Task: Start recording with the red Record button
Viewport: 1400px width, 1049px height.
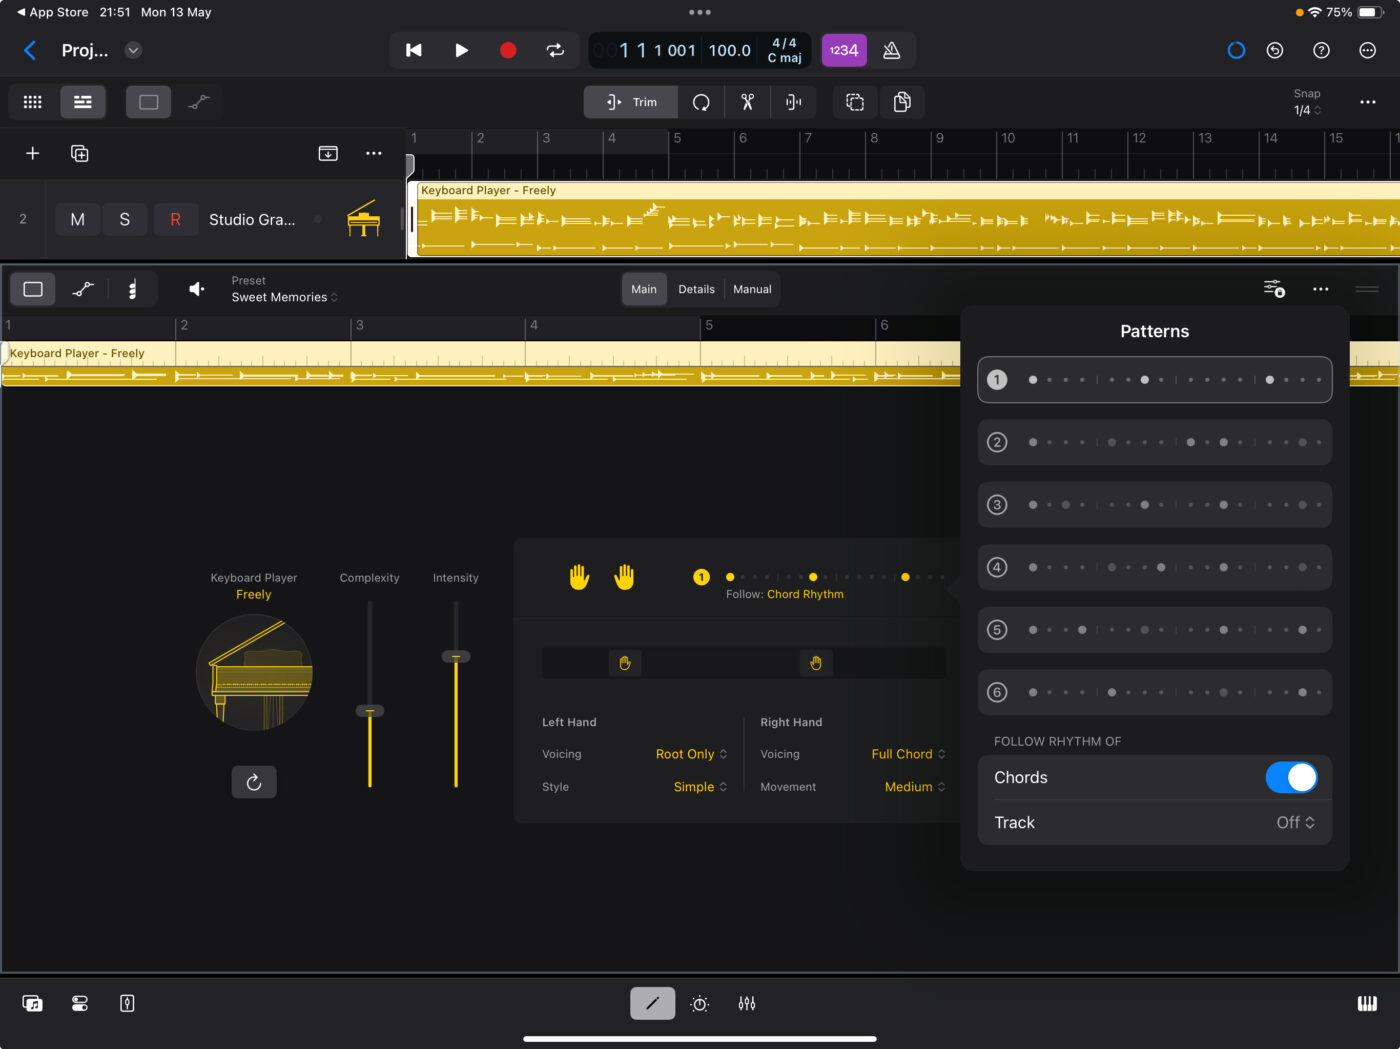Action: coord(508,50)
